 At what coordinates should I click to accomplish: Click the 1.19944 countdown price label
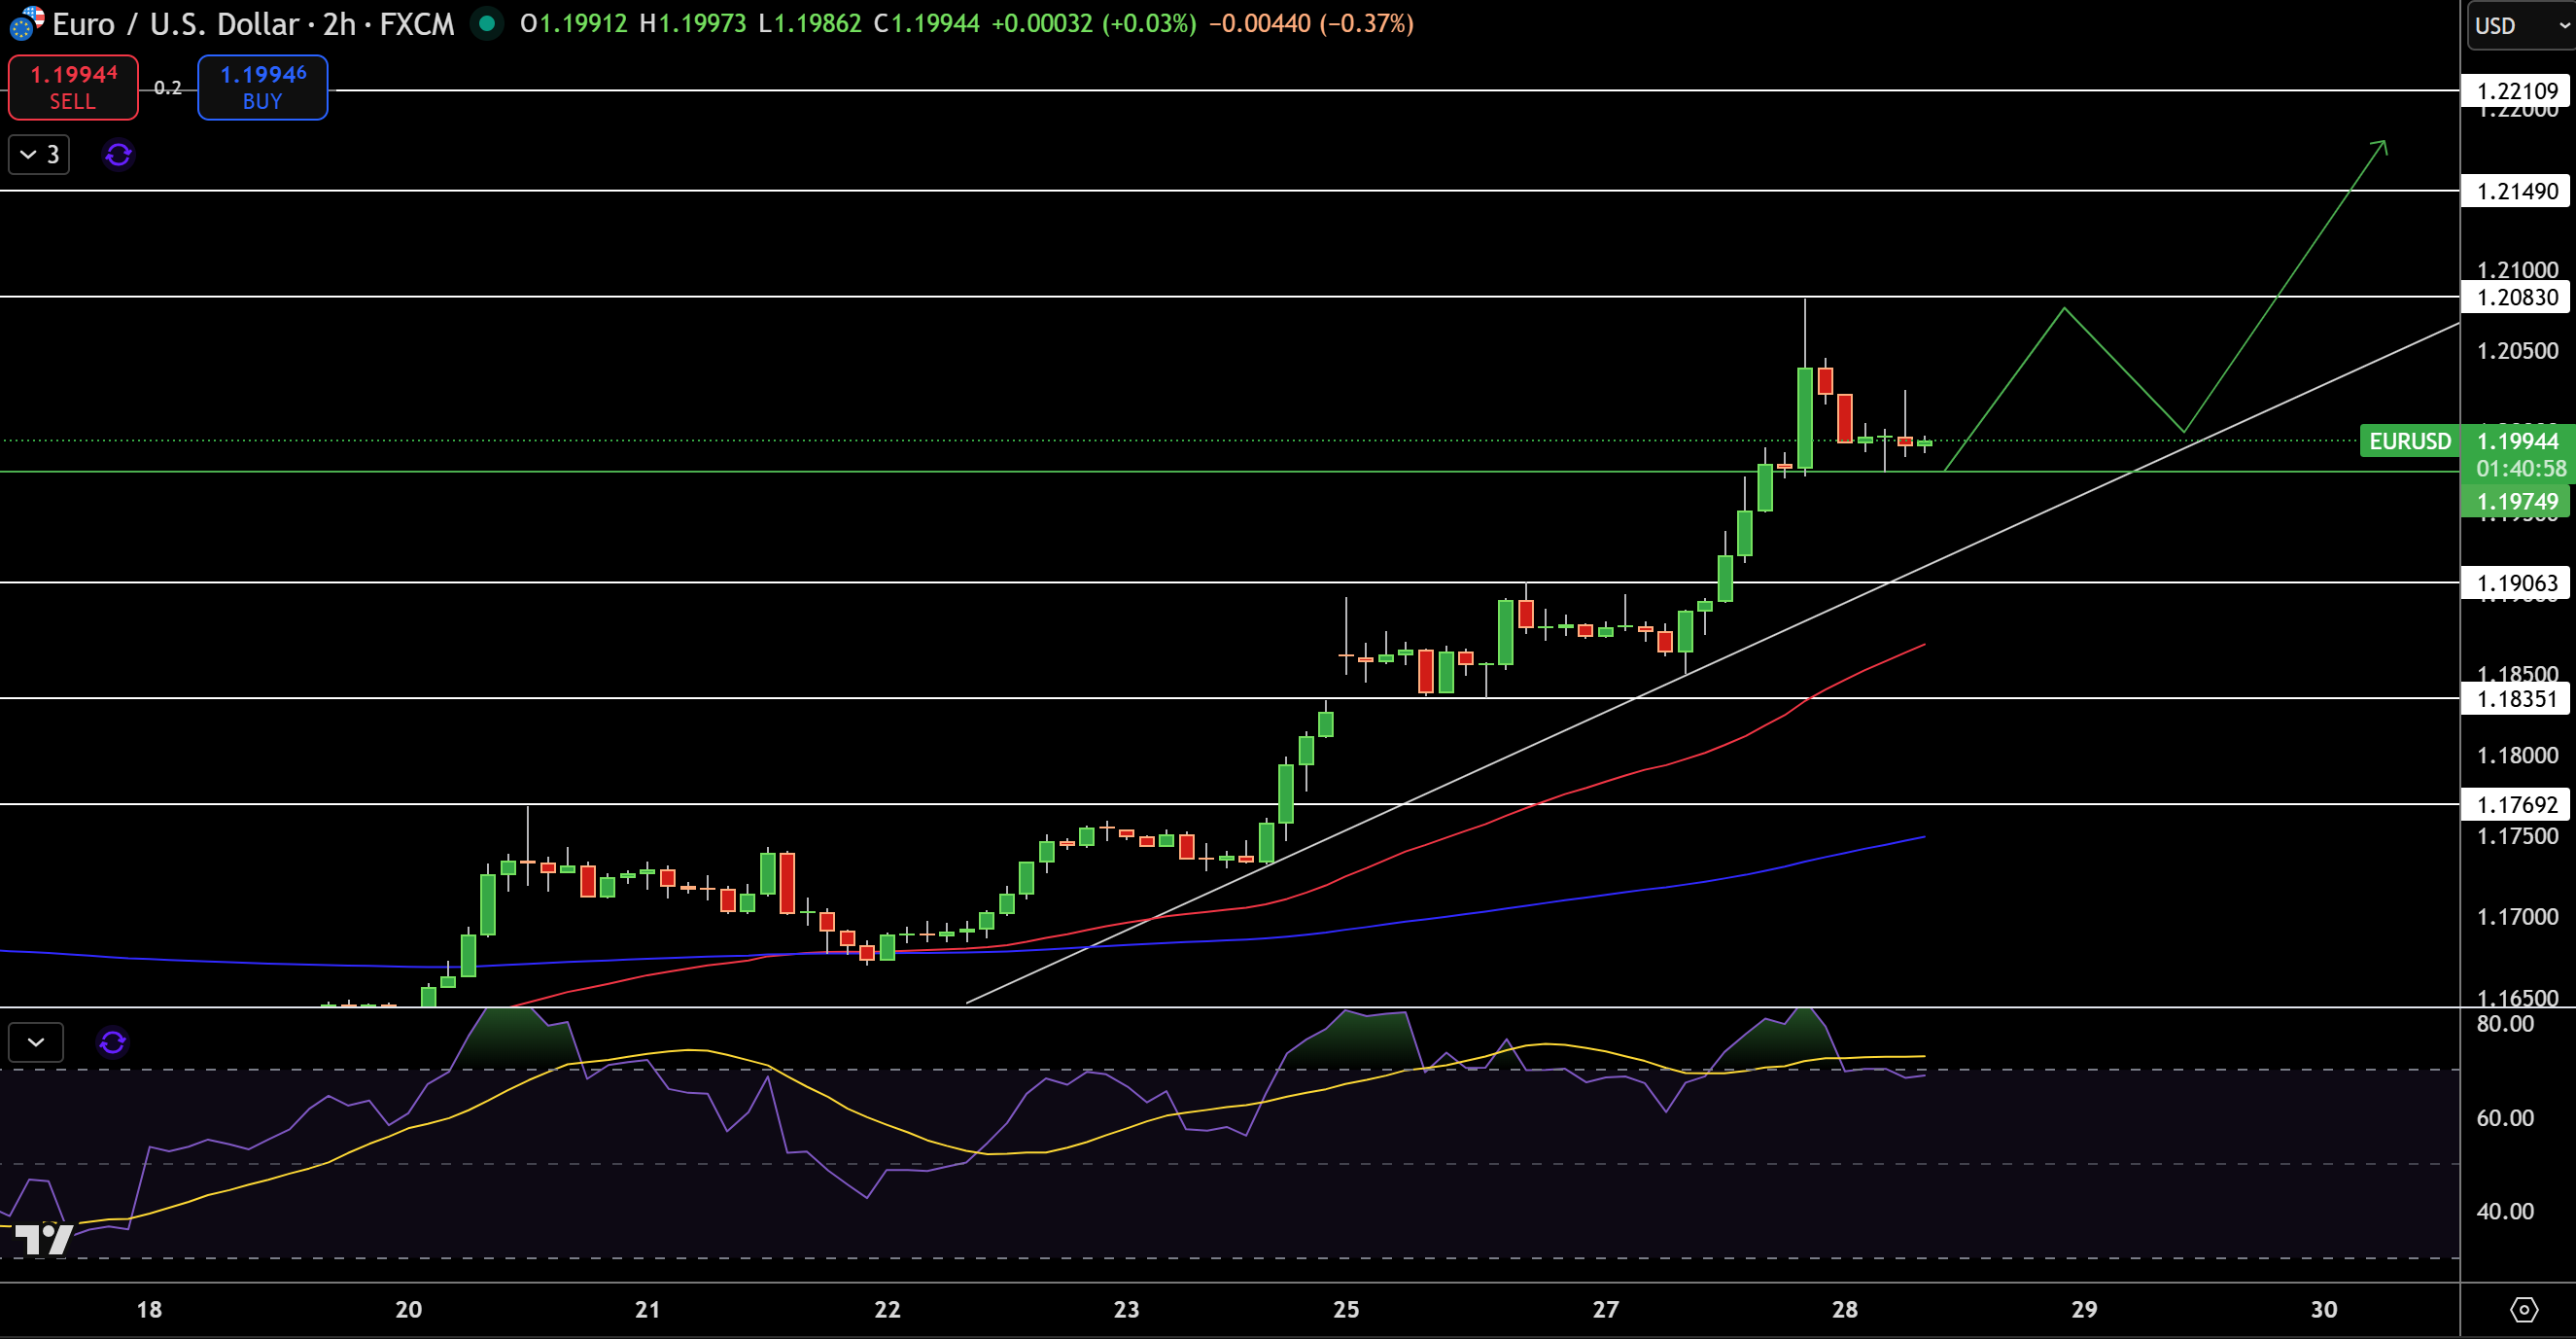tap(2516, 454)
